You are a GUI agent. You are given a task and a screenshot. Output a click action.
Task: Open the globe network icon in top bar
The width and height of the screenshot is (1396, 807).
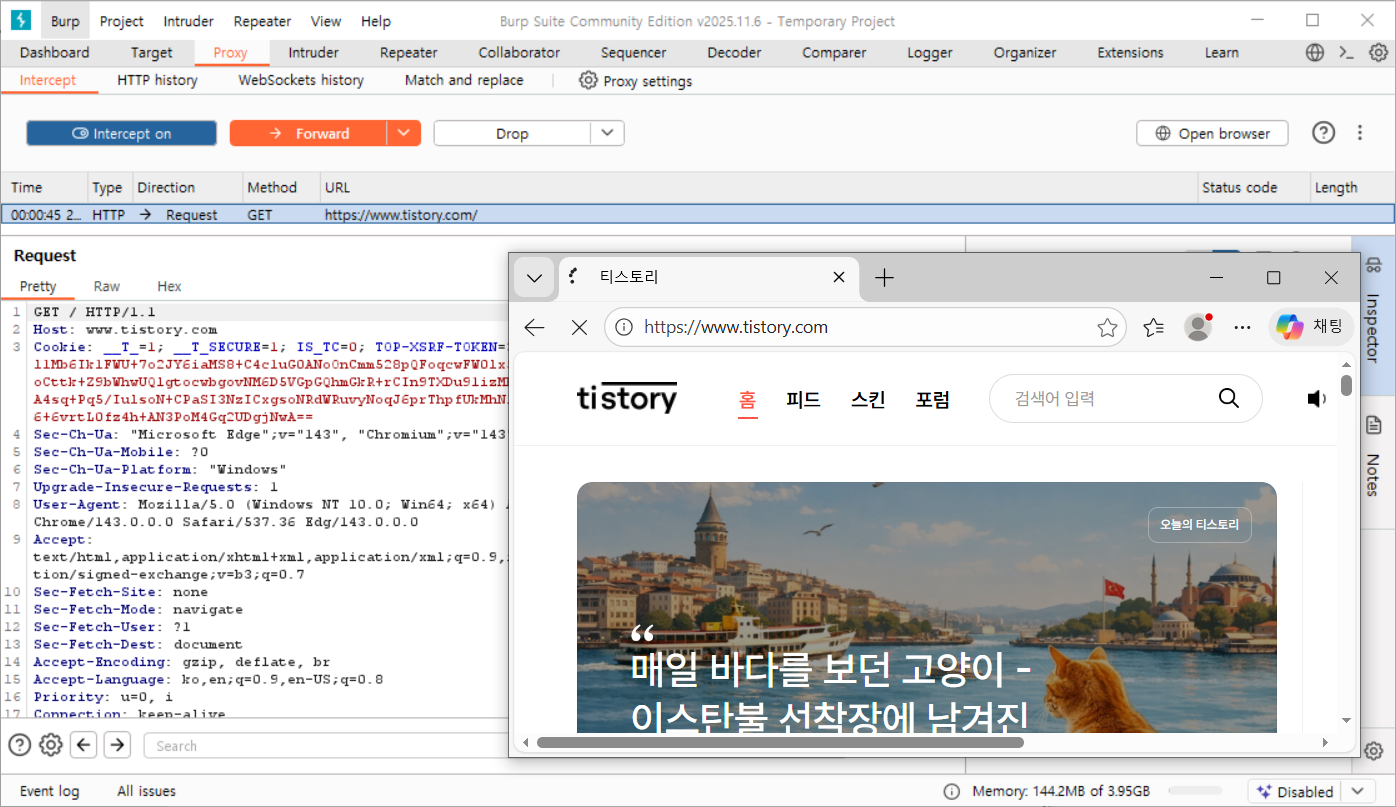1317,53
